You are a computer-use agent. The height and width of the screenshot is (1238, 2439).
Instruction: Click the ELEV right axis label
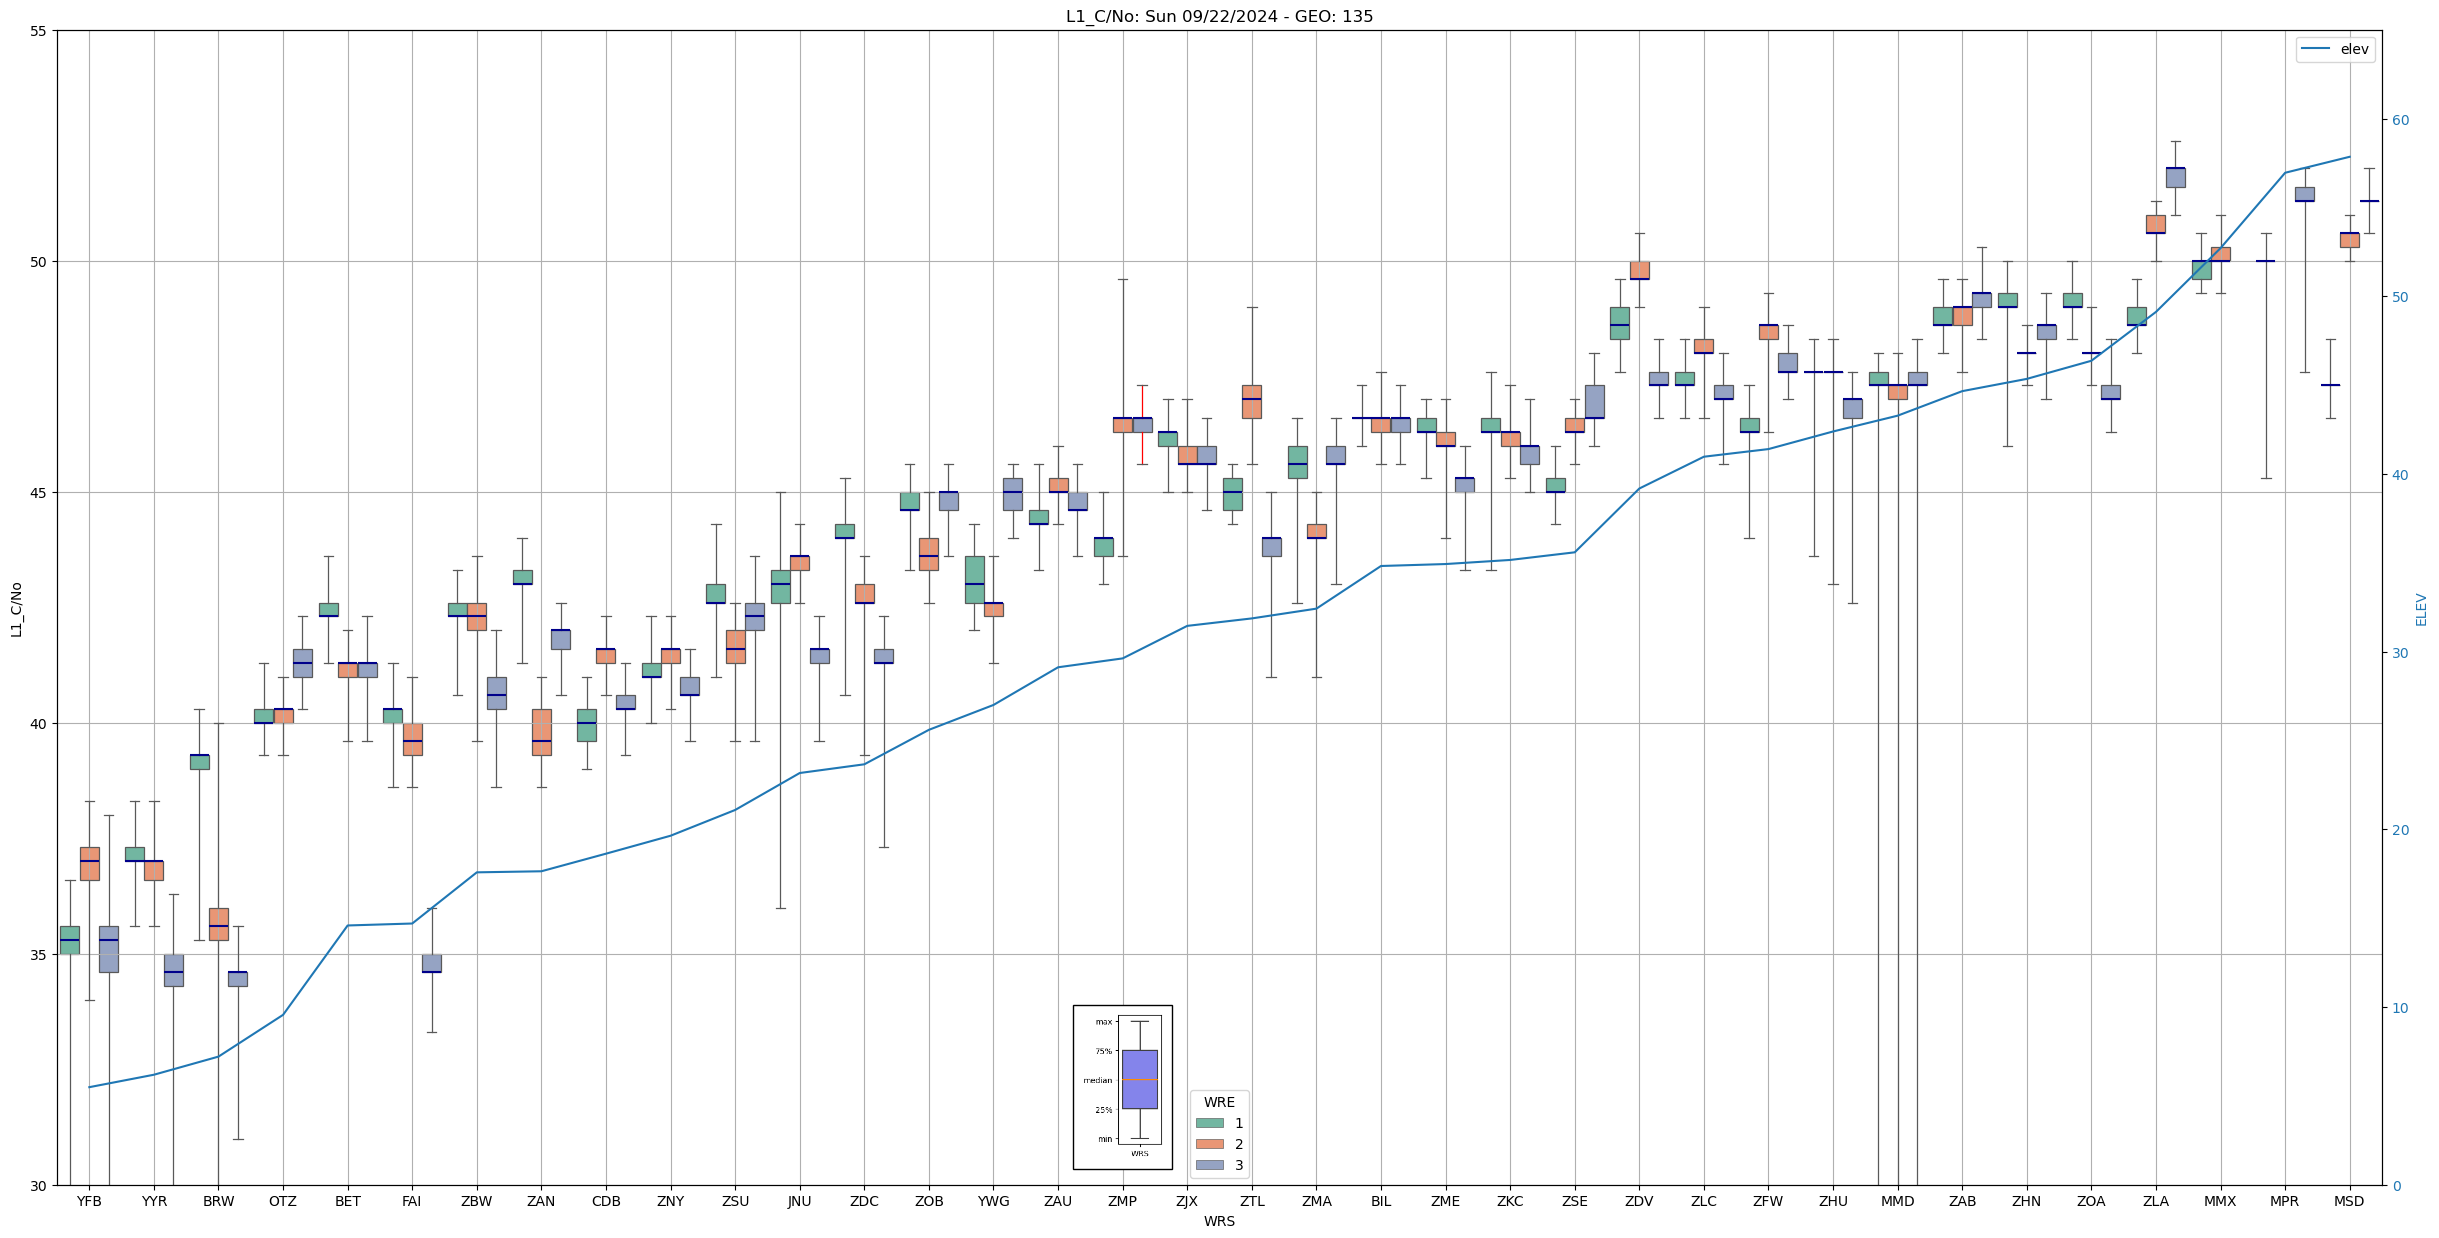pyautogui.click(x=2421, y=609)
